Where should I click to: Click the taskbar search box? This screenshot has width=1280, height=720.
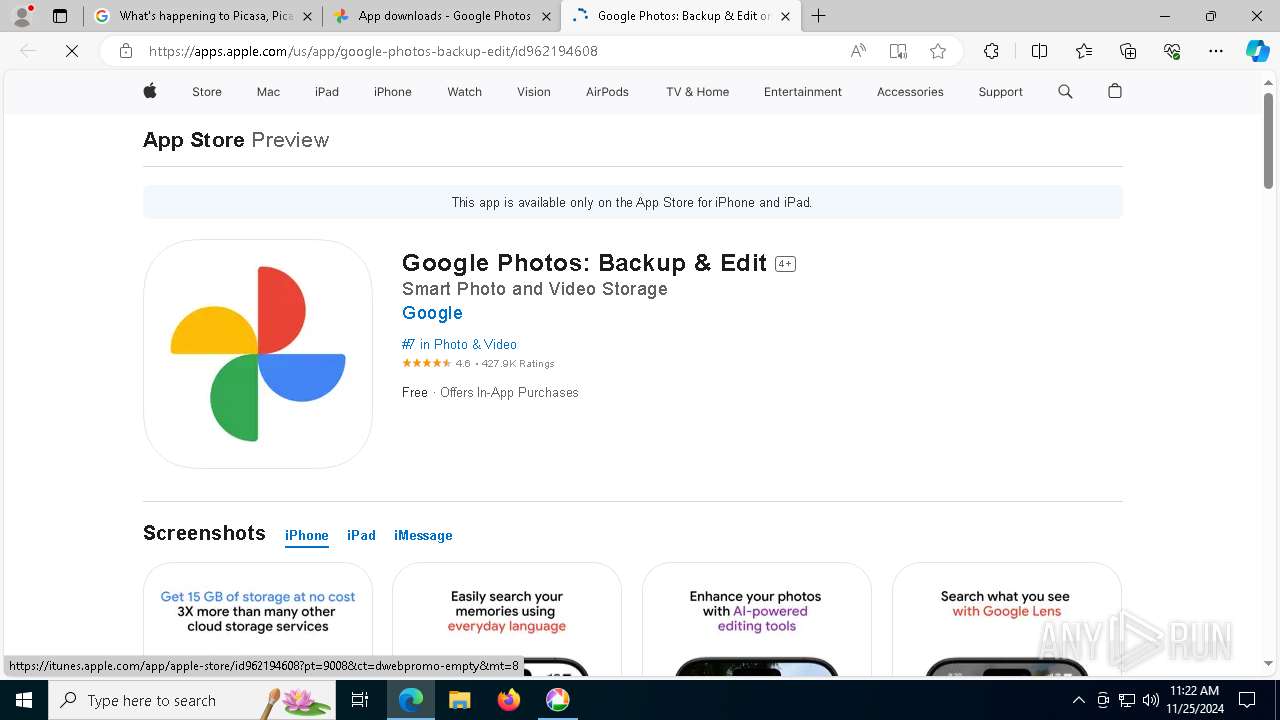(x=190, y=700)
